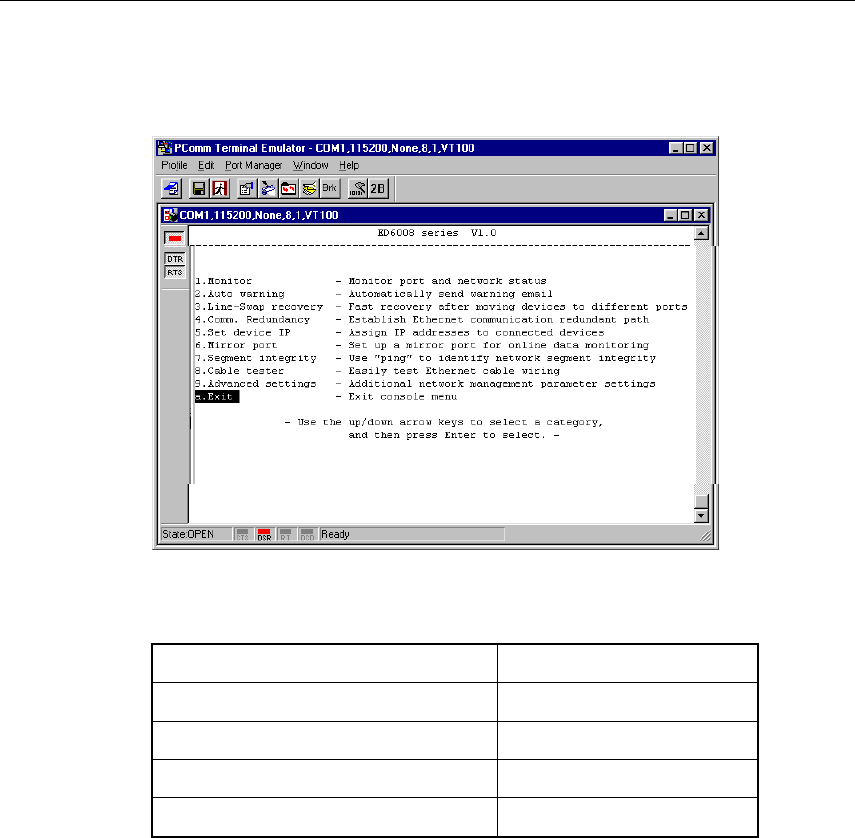
Task: Click the '6.Mirror port' entry
Action: tap(236, 345)
